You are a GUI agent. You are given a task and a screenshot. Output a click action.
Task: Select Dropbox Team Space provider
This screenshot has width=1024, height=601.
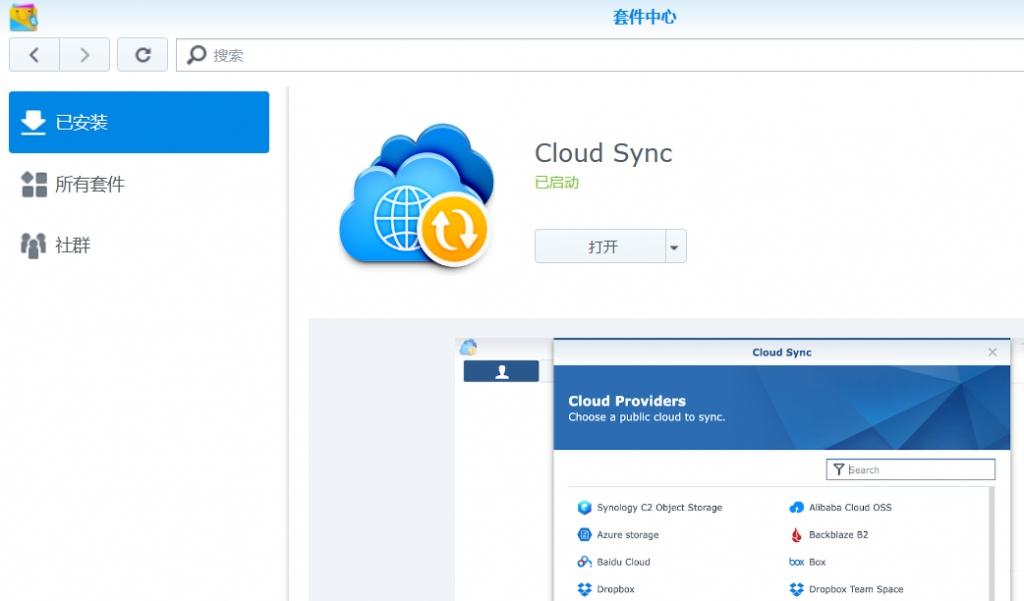coord(846,589)
